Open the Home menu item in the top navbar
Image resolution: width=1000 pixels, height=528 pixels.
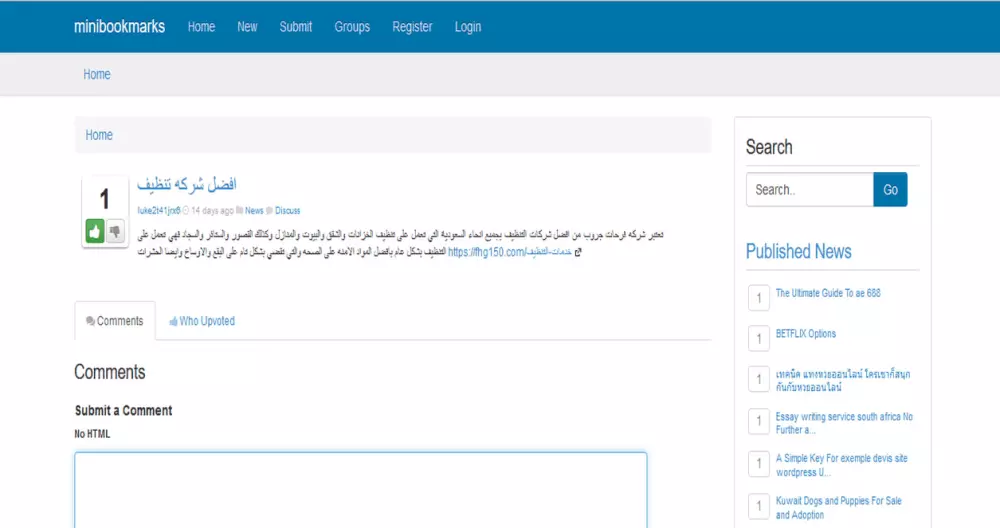pyautogui.click(x=202, y=27)
